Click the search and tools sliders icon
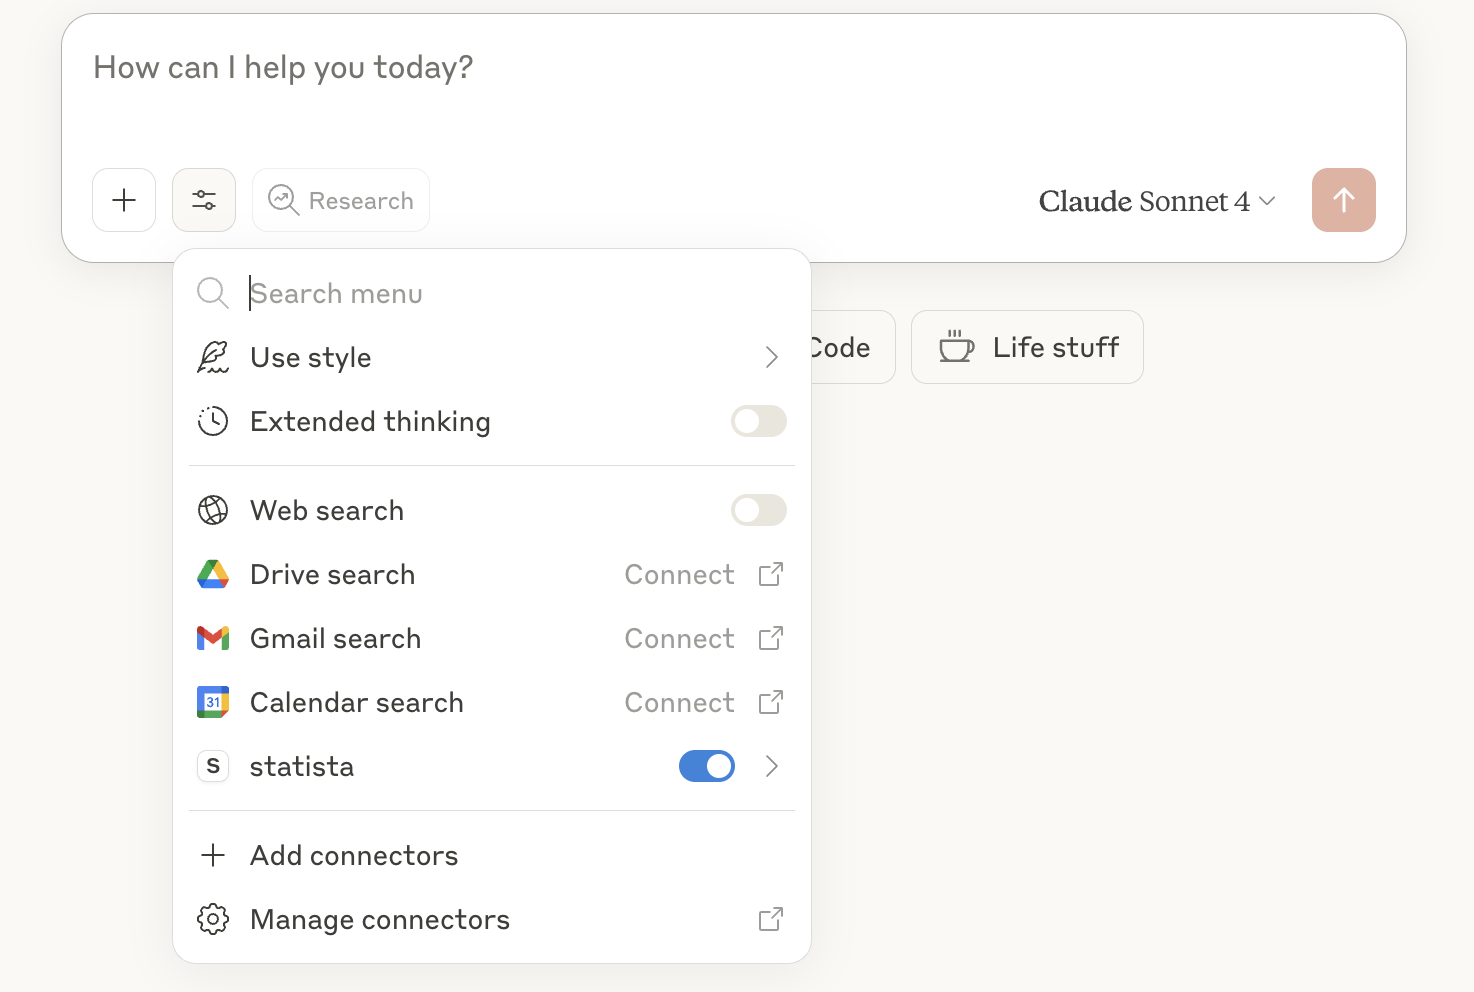This screenshot has height=992, width=1474. (x=204, y=200)
